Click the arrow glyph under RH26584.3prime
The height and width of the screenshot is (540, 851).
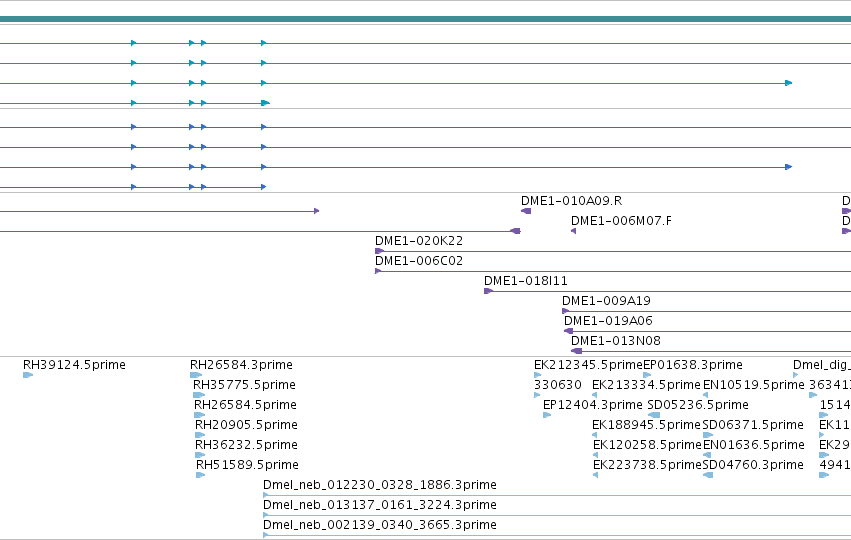196,375
